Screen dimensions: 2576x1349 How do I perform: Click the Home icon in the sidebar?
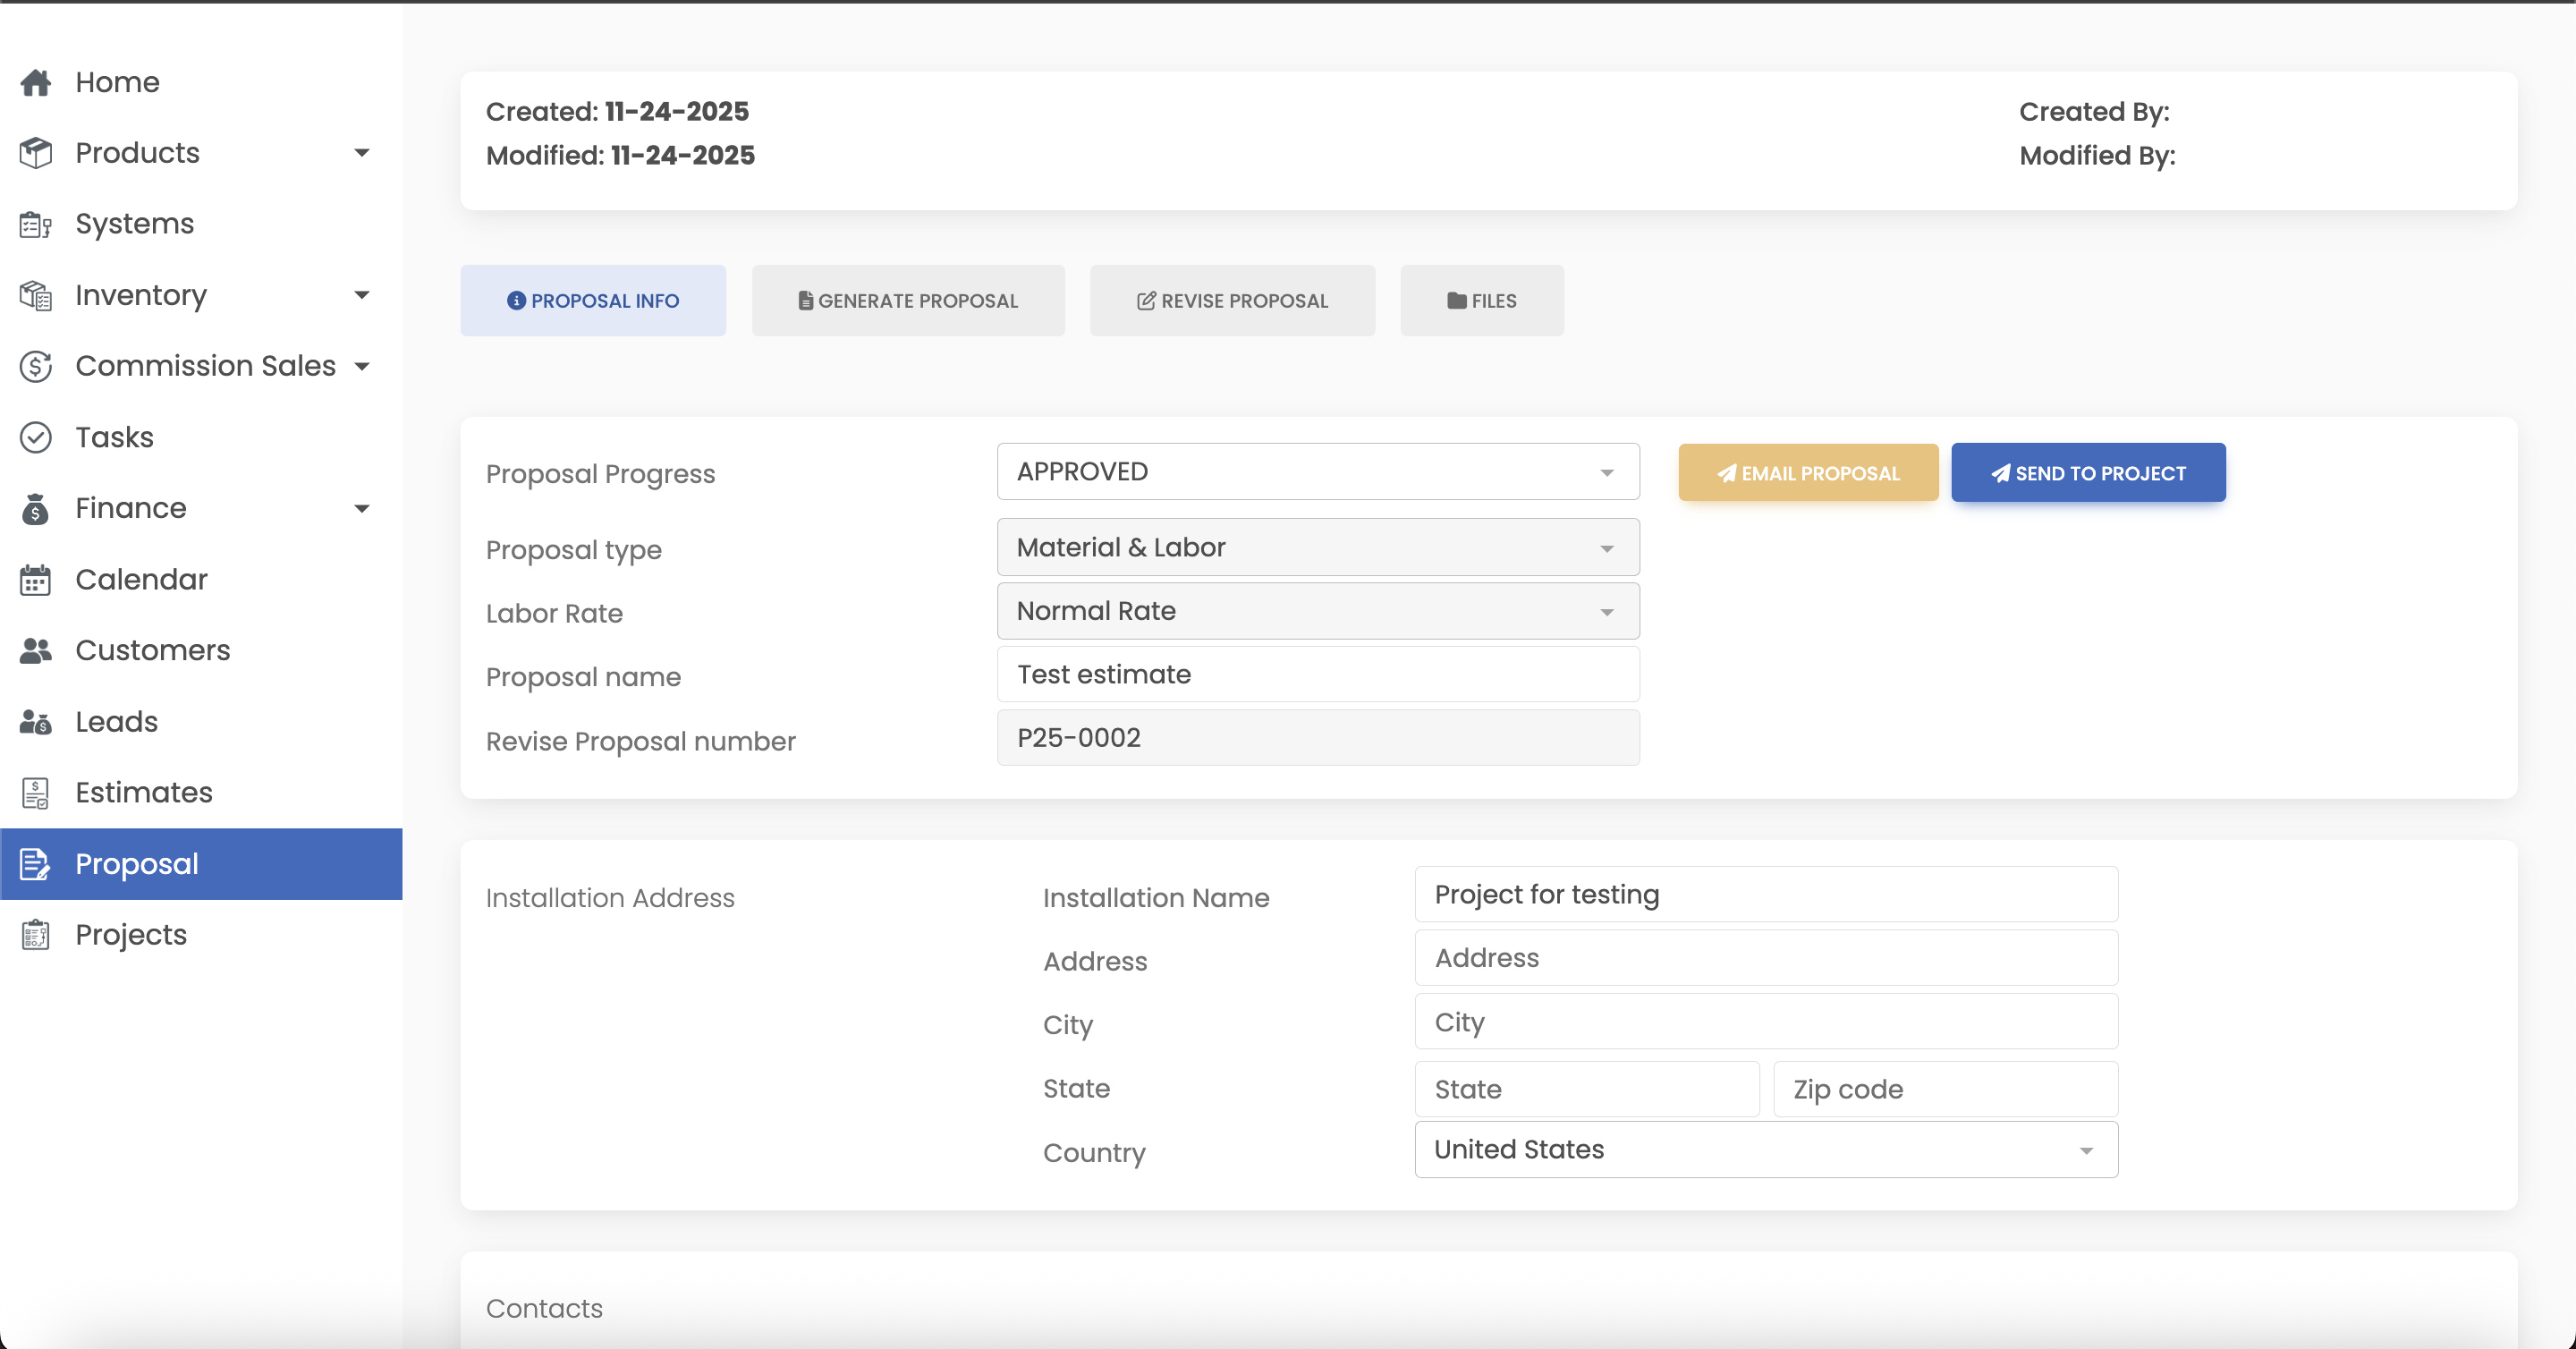36,82
